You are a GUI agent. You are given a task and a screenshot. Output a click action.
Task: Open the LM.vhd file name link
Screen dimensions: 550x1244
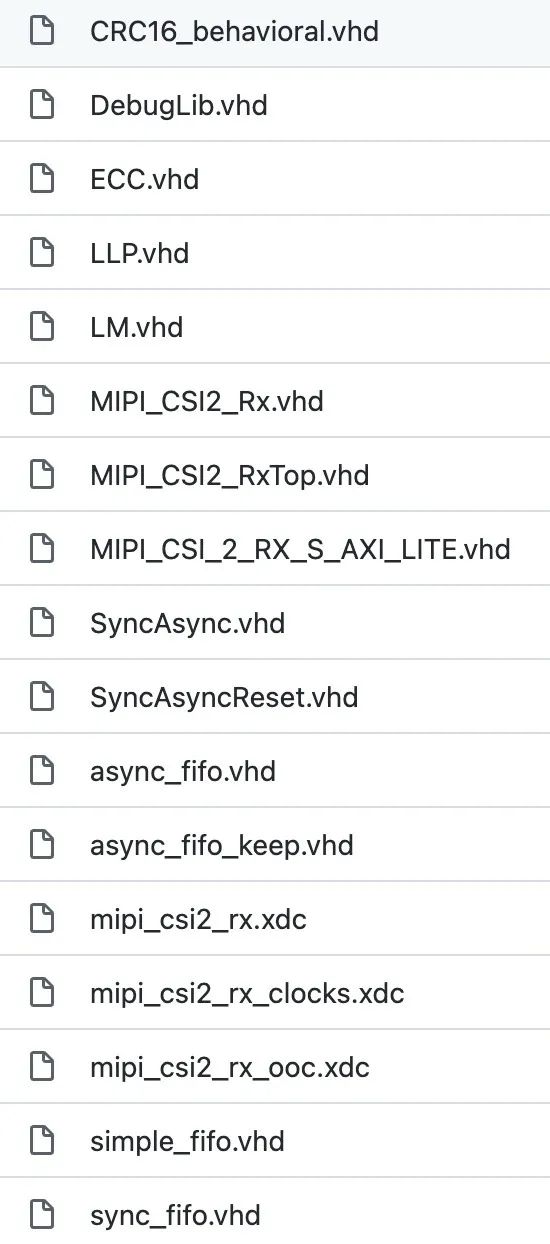pos(137,328)
